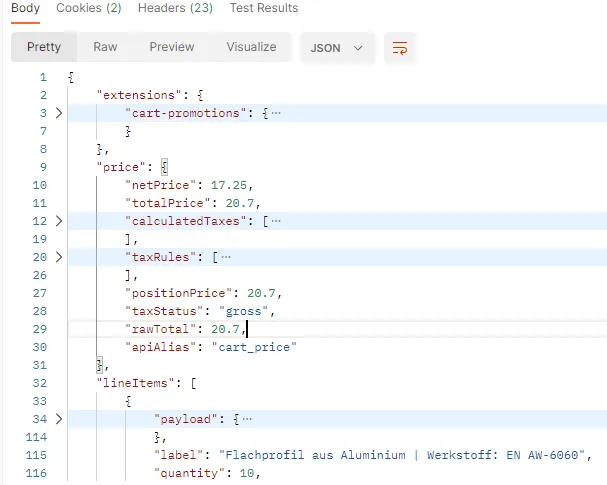
Task: Expand the payload object arrow
Action: [x=59, y=419]
